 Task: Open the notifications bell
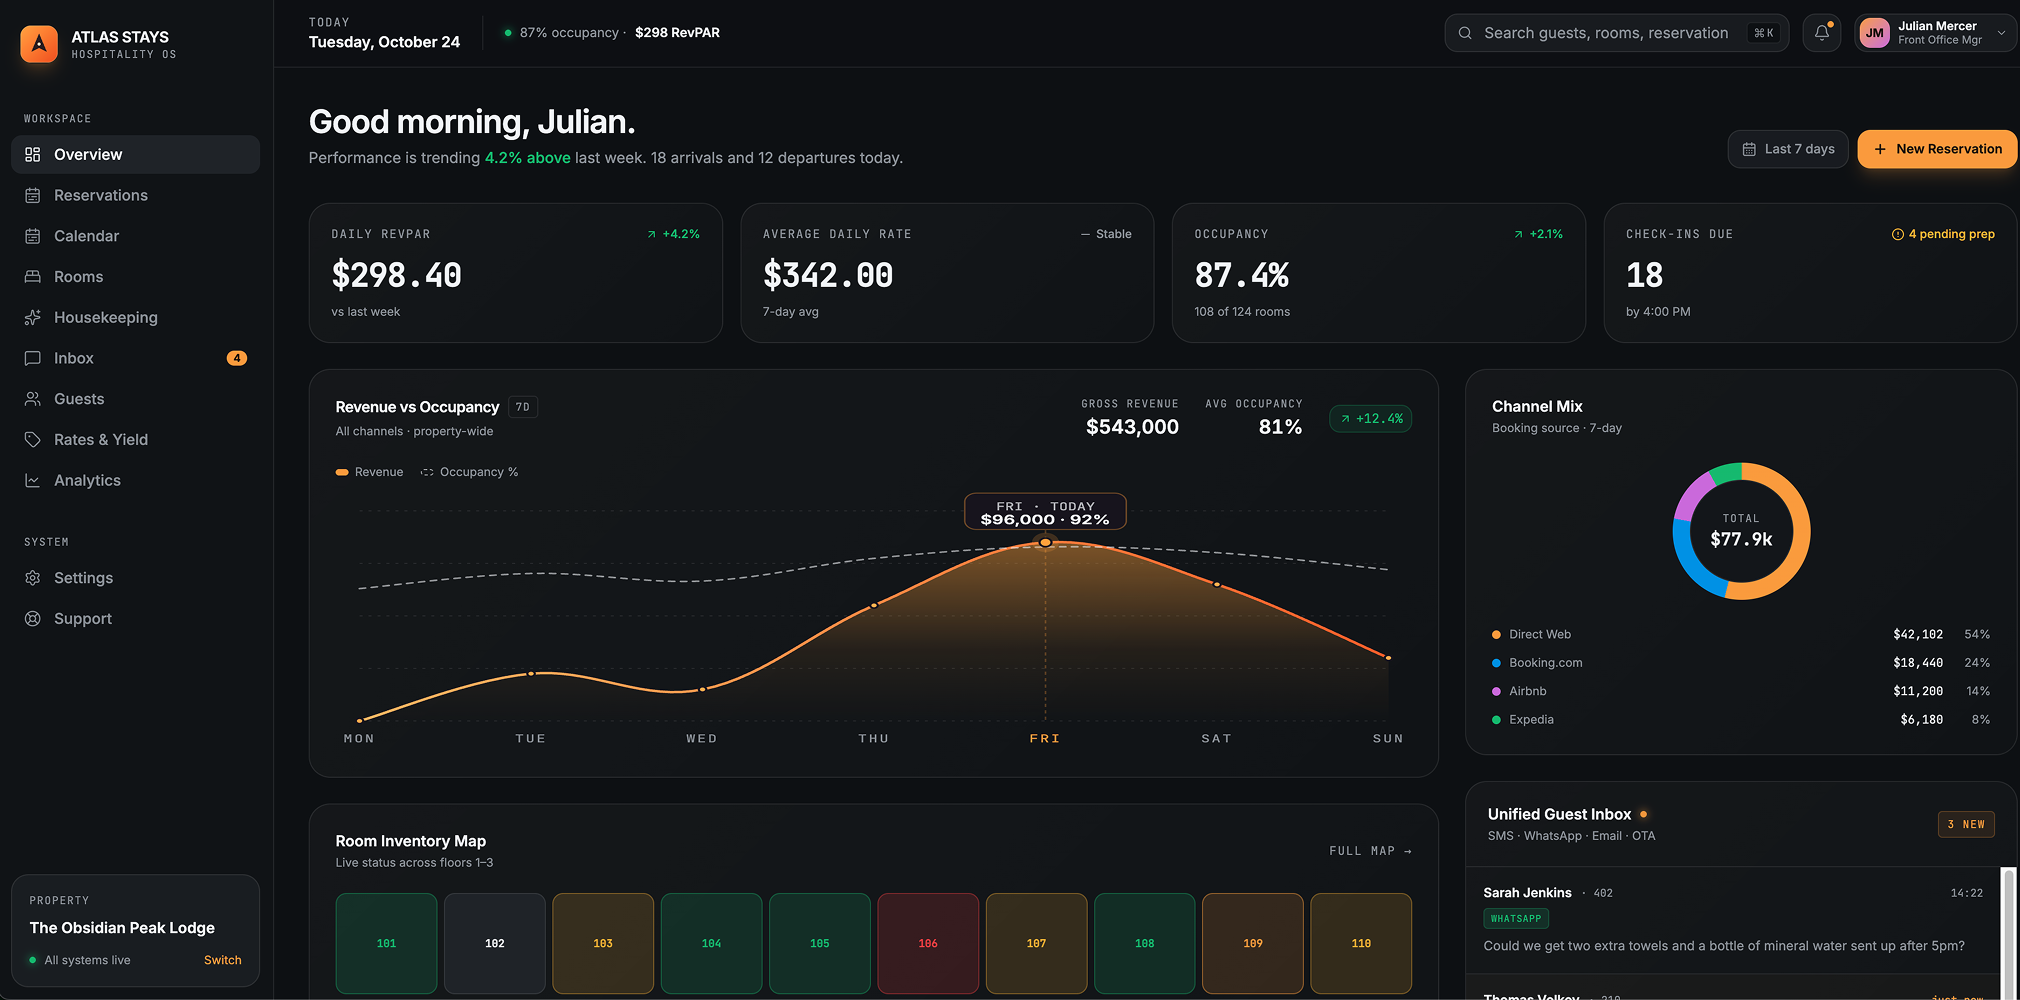1822,33
